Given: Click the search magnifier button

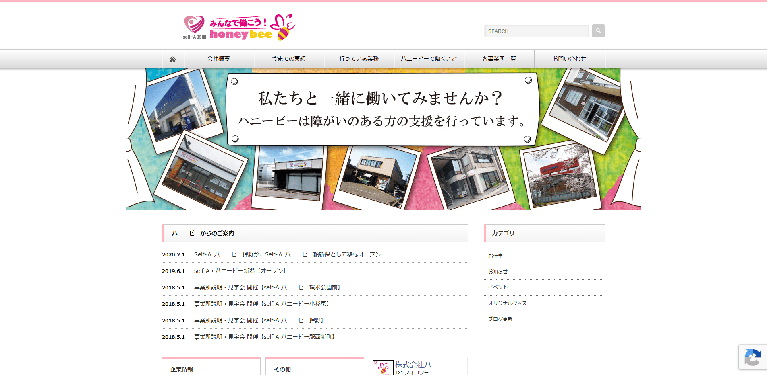Looking at the screenshot, I should [598, 31].
